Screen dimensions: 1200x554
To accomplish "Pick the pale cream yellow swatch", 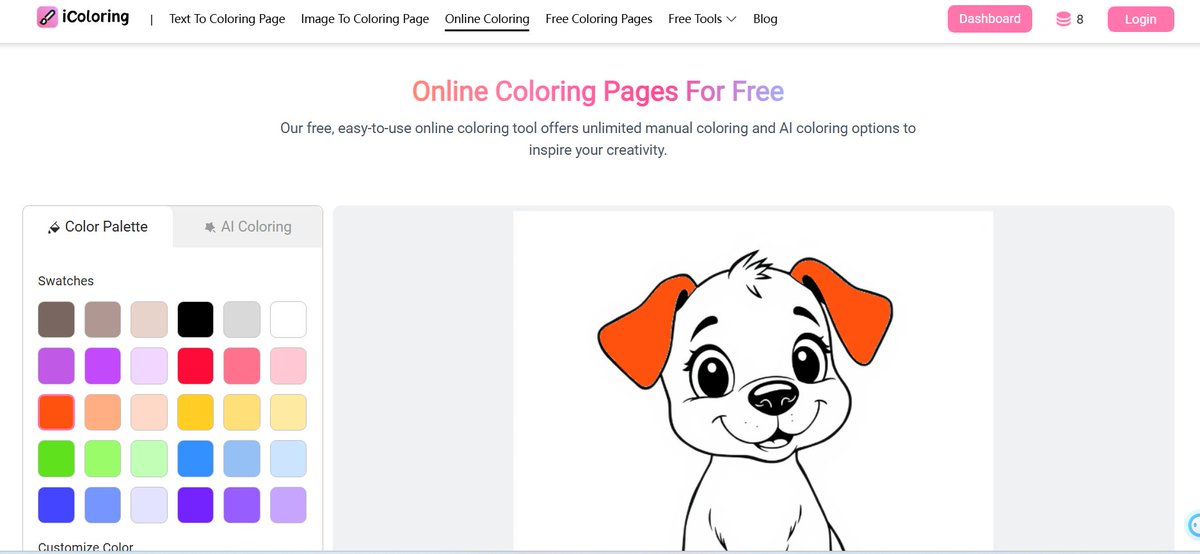I will (x=288, y=412).
